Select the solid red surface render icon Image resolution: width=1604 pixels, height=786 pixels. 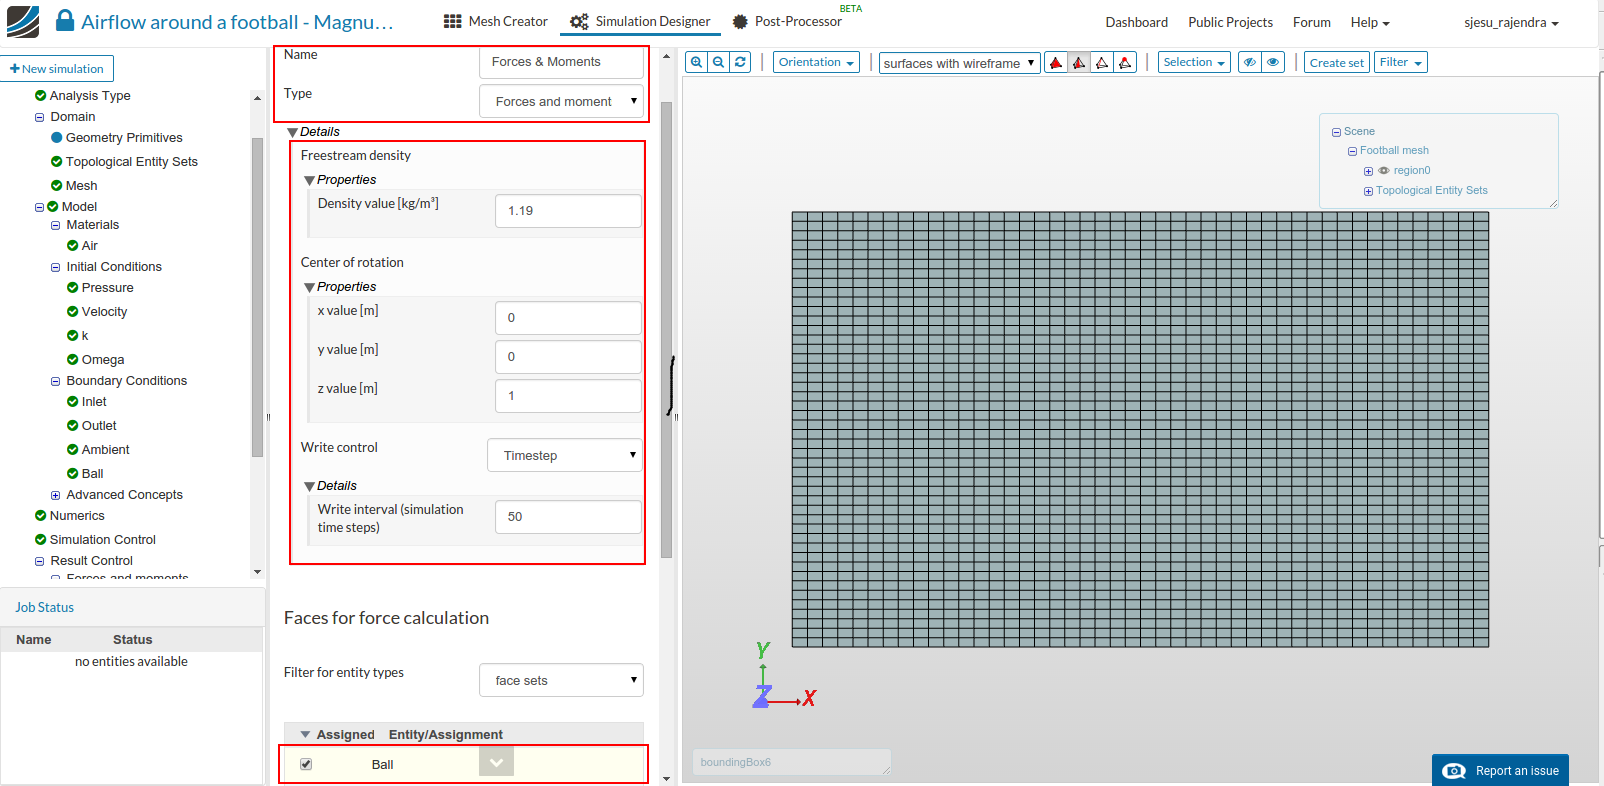(1056, 63)
